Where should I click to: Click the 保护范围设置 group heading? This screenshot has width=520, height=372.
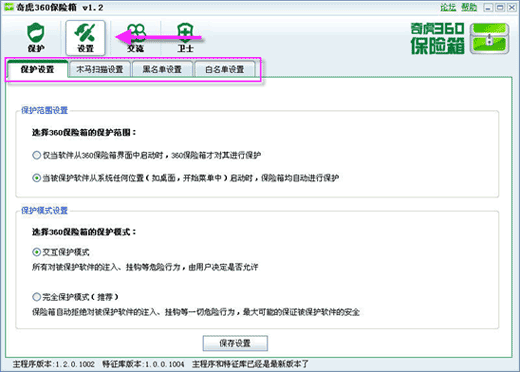click(44, 110)
